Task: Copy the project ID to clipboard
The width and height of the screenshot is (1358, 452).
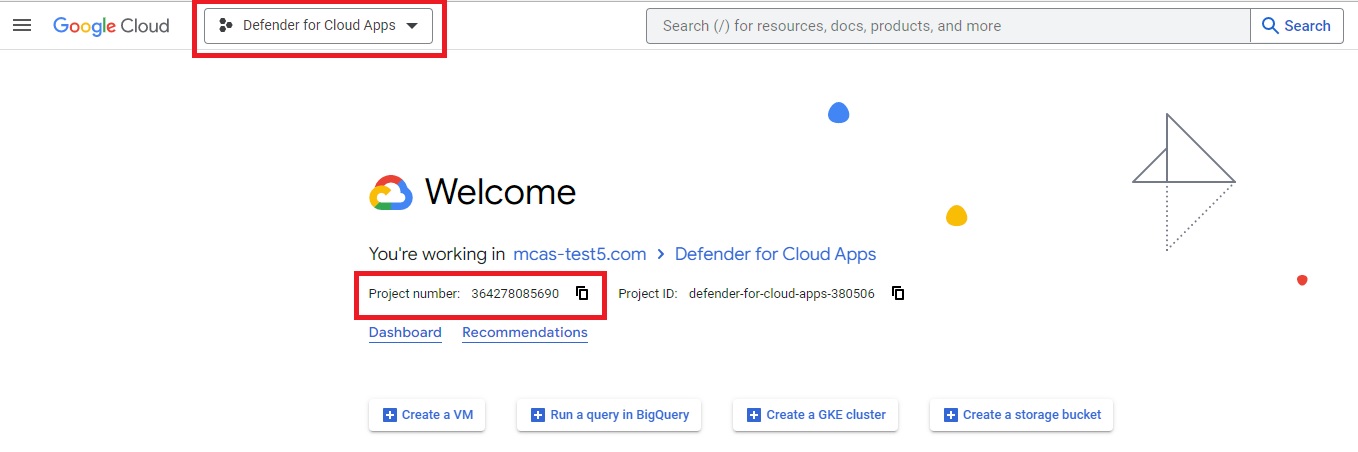Action: pyautogui.click(x=898, y=293)
